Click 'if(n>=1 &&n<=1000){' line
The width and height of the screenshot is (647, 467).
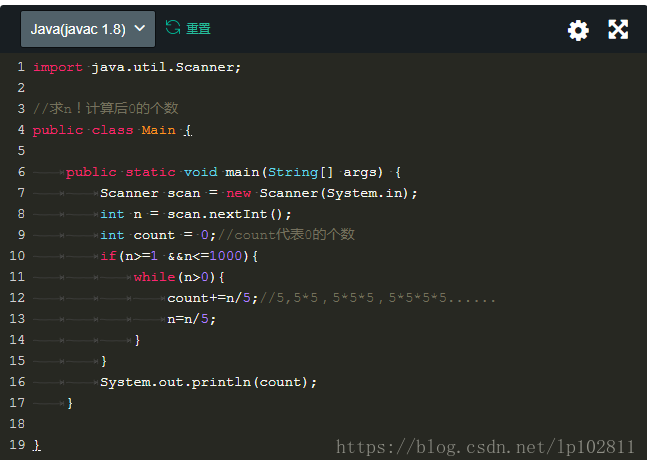coord(179,256)
